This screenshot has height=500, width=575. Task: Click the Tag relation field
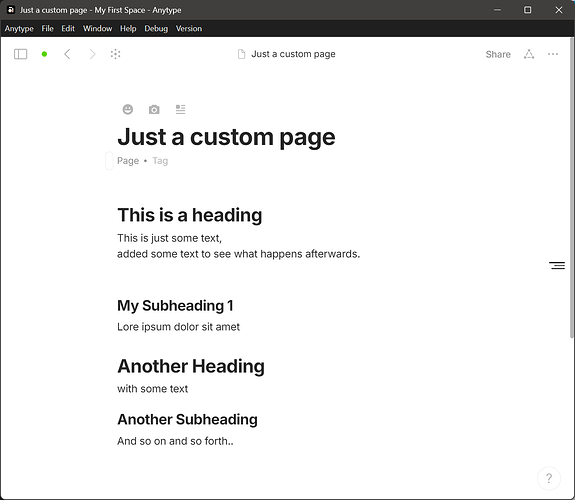point(160,161)
